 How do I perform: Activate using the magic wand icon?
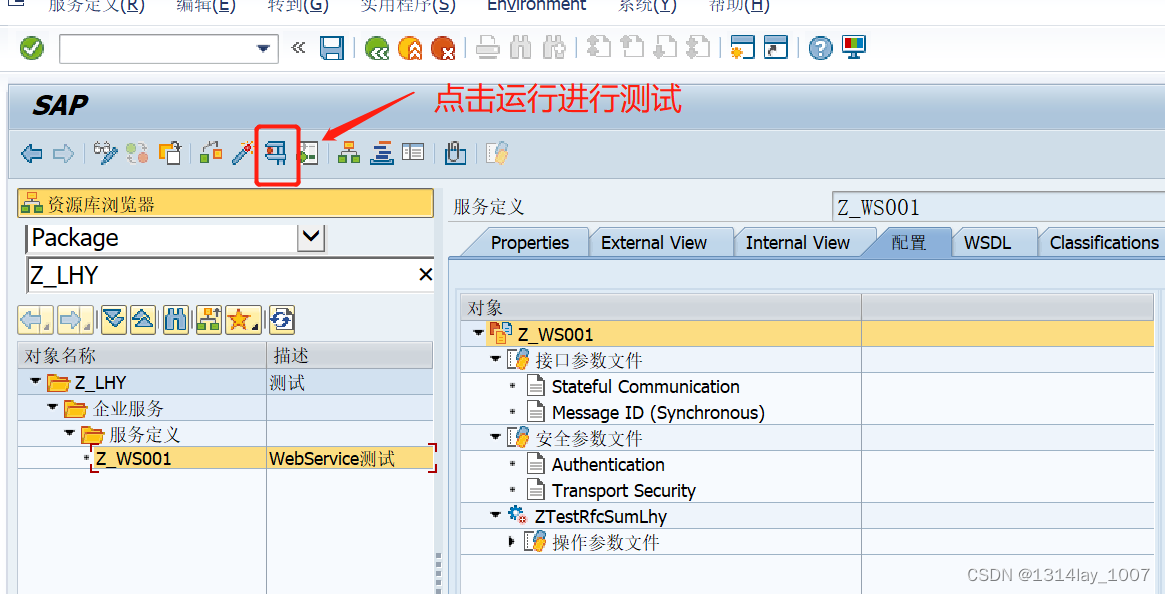(243, 153)
